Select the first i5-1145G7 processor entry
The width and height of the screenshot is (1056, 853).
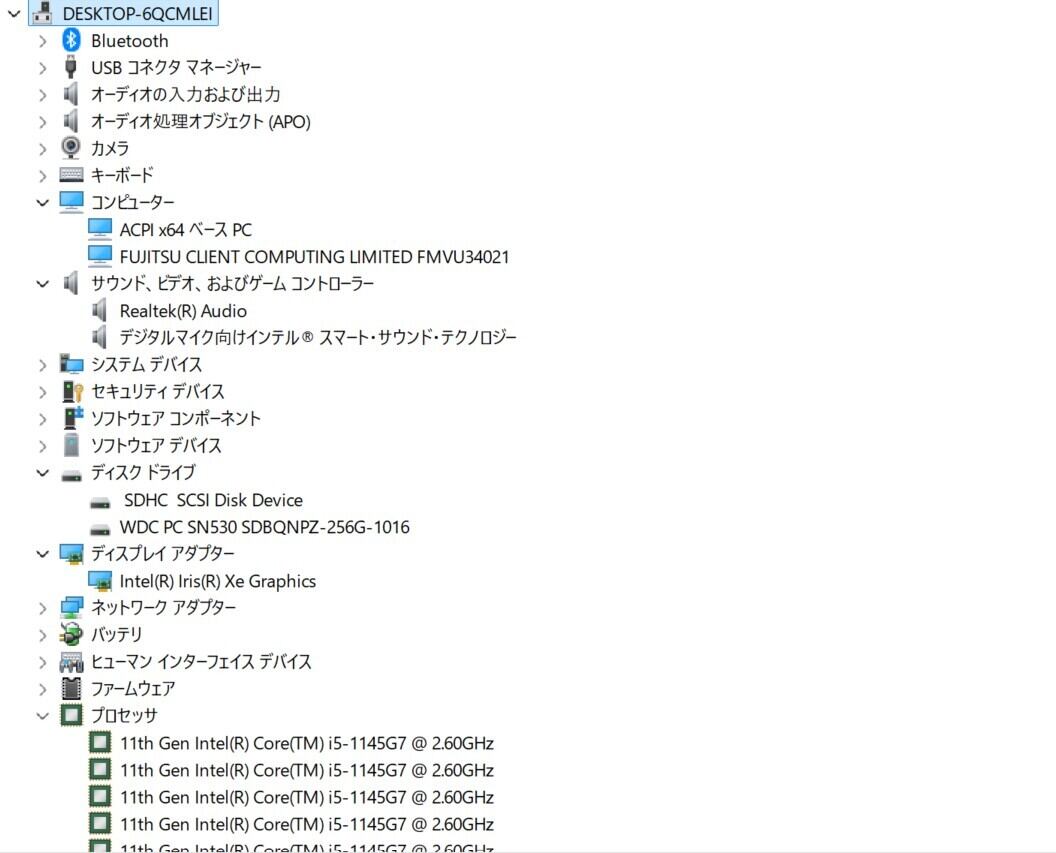coord(307,743)
